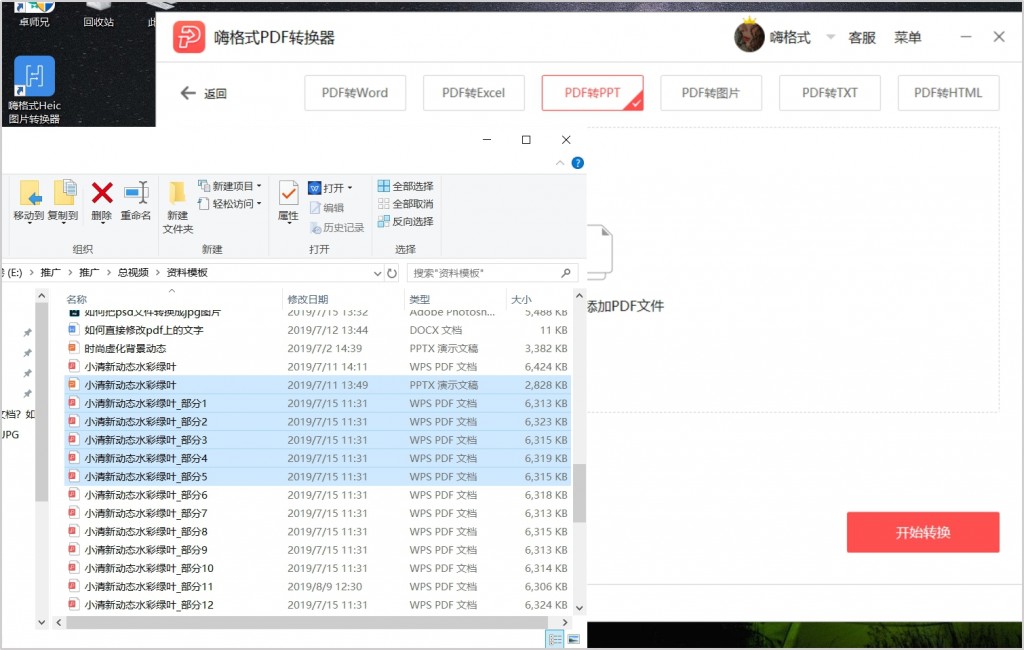
Task: Click the 嗨格式PDF转换器 logo icon
Action: 189,37
